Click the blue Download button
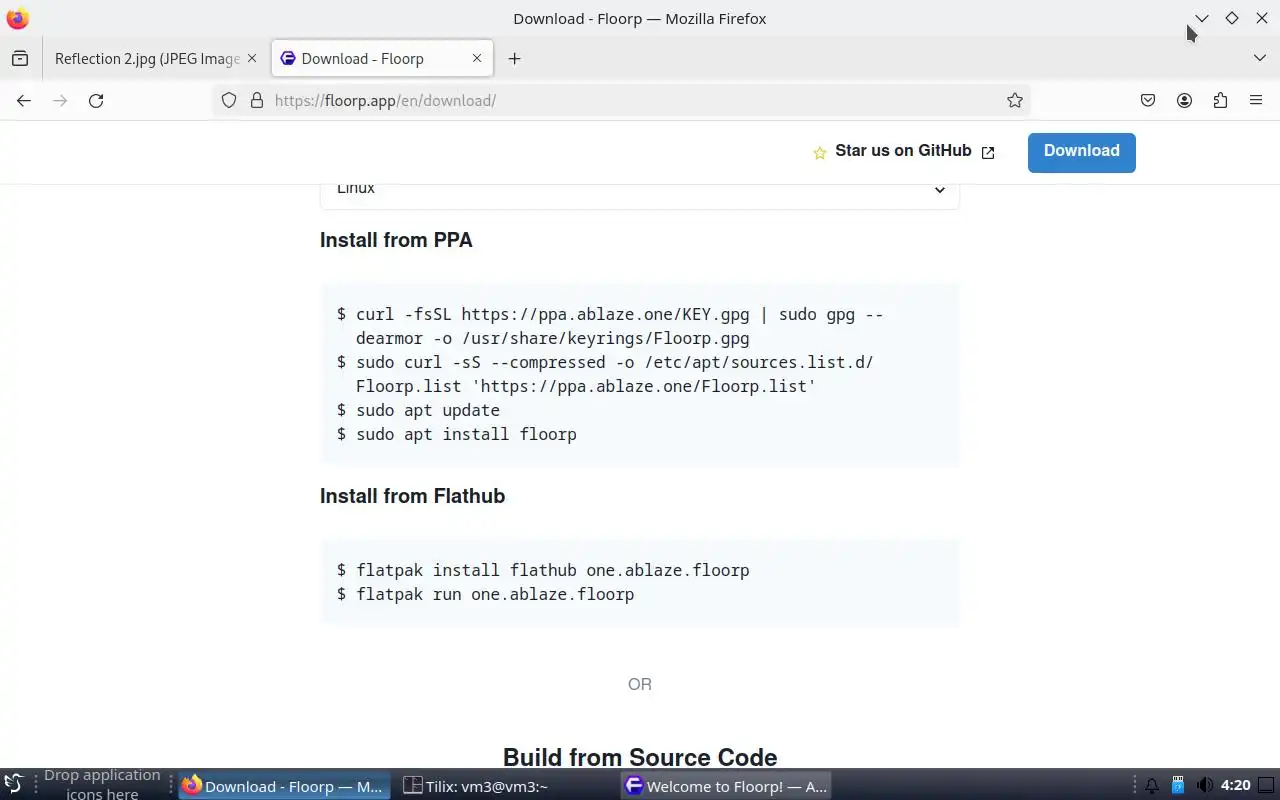This screenshot has width=1280, height=800. (x=1081, y=152)
